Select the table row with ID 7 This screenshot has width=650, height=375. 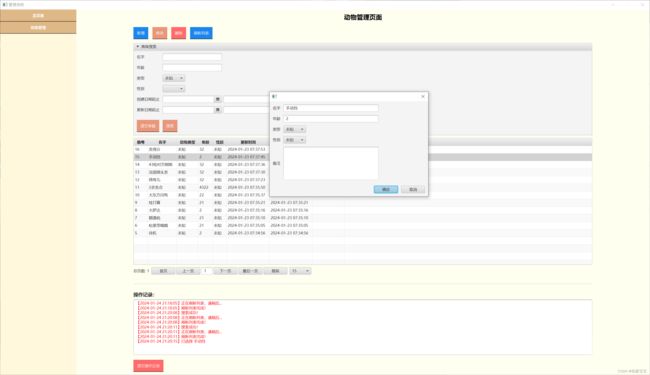[363, 218]
